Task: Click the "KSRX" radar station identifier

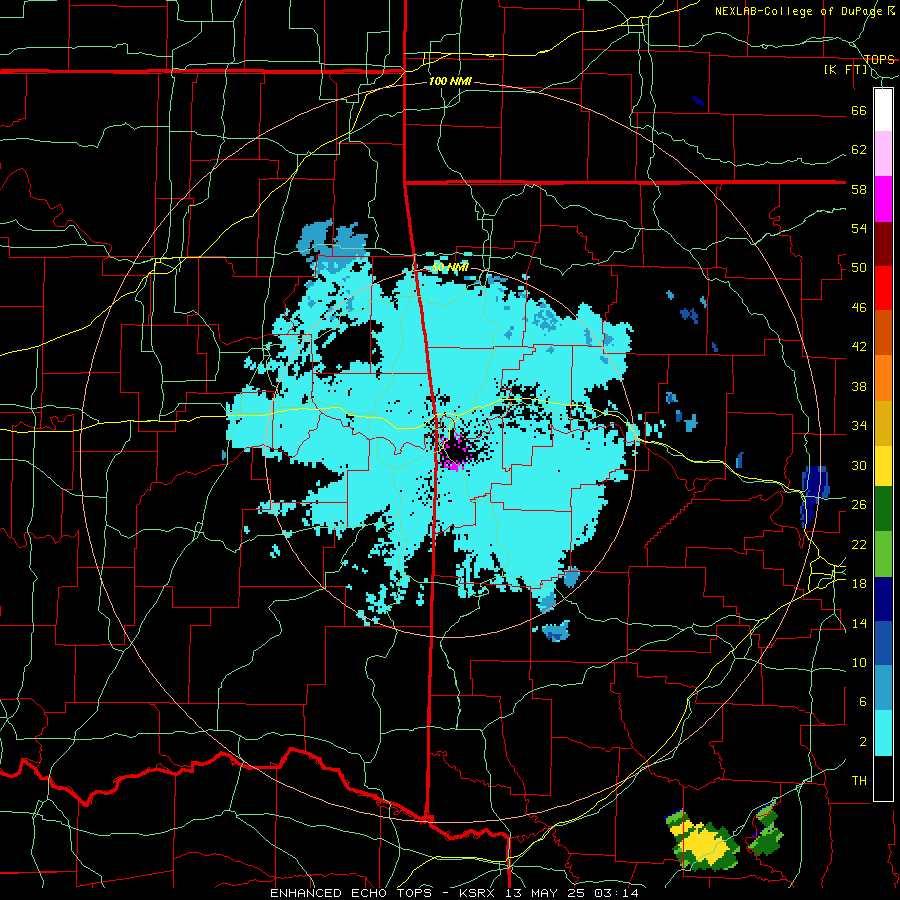Action: pyautogui.click(x=476, y=893)
